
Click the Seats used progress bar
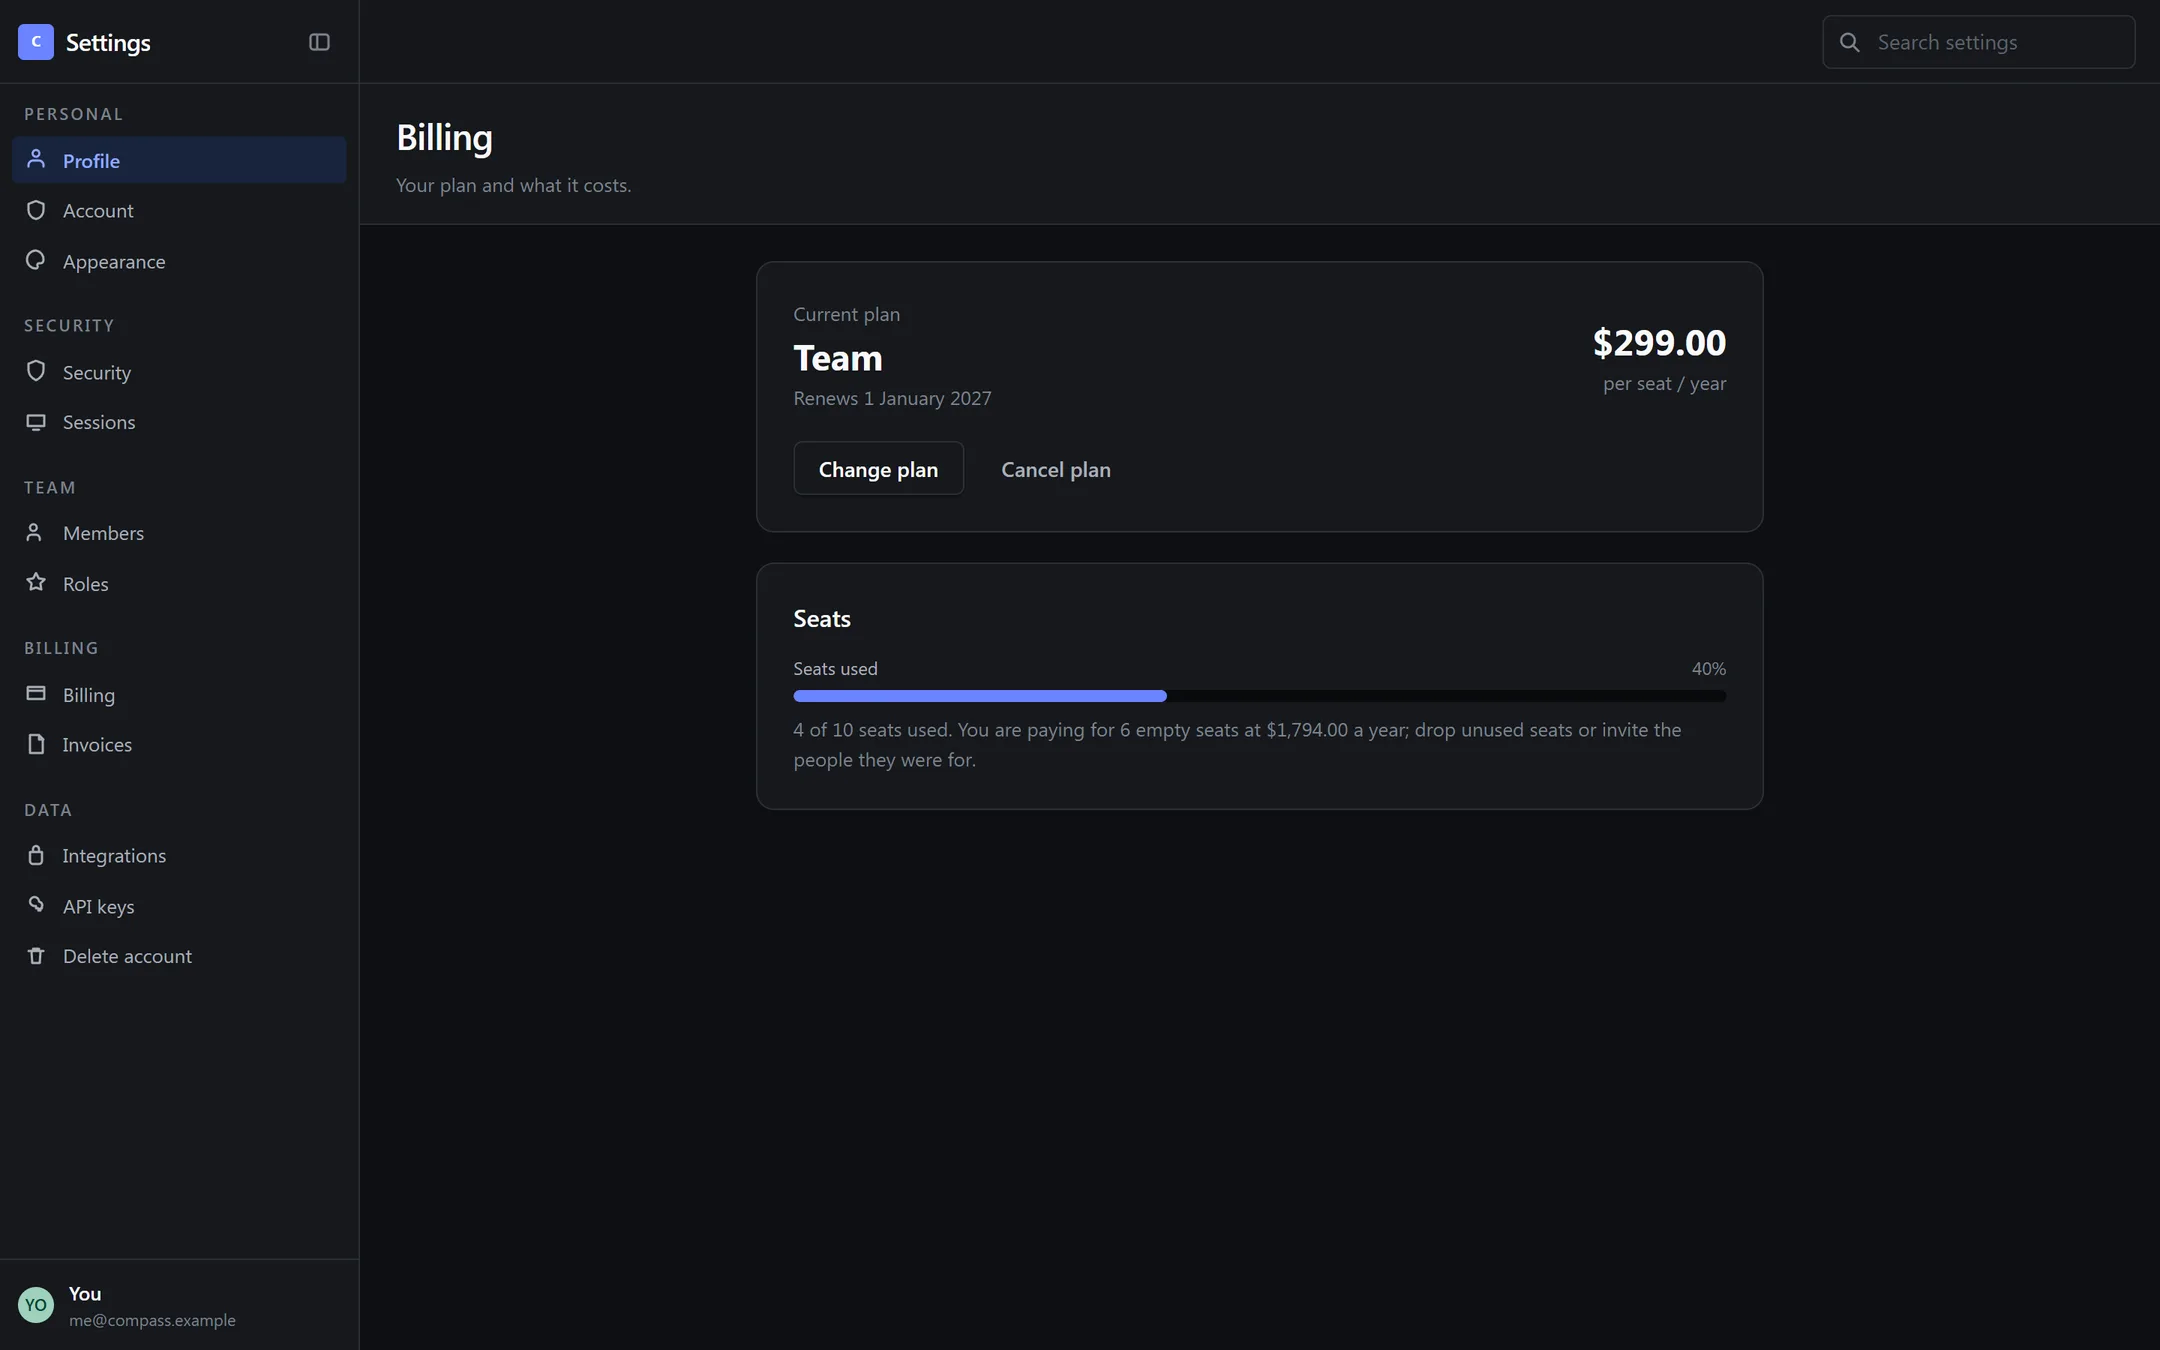(1259, 696)
